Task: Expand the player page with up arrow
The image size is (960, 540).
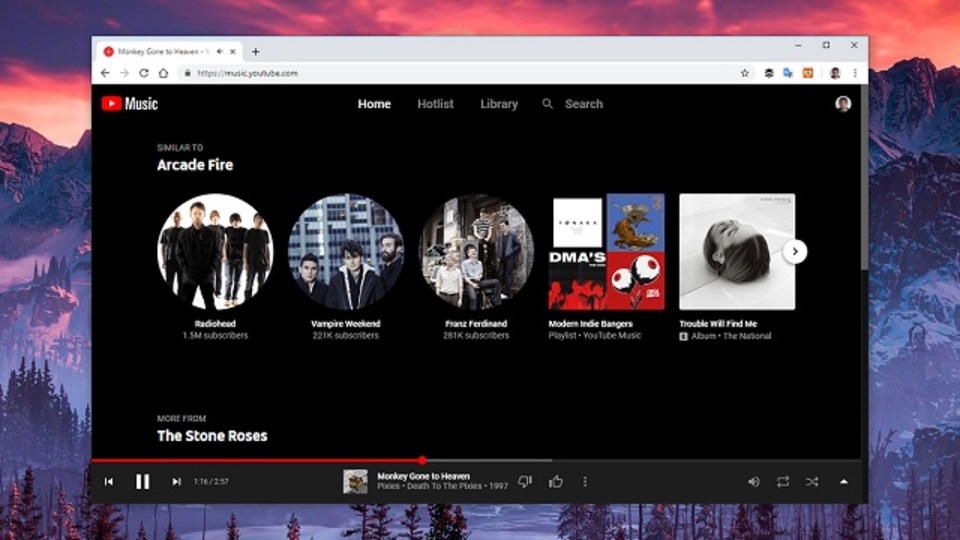Action: 844,482
